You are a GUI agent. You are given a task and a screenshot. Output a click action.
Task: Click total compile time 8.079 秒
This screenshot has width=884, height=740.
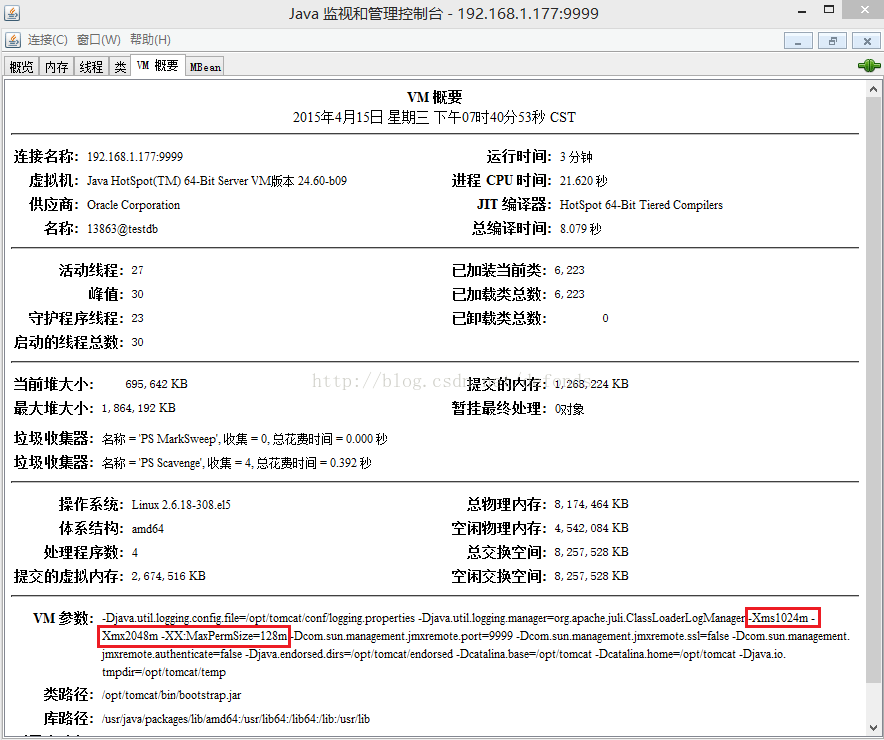[581, 229]
